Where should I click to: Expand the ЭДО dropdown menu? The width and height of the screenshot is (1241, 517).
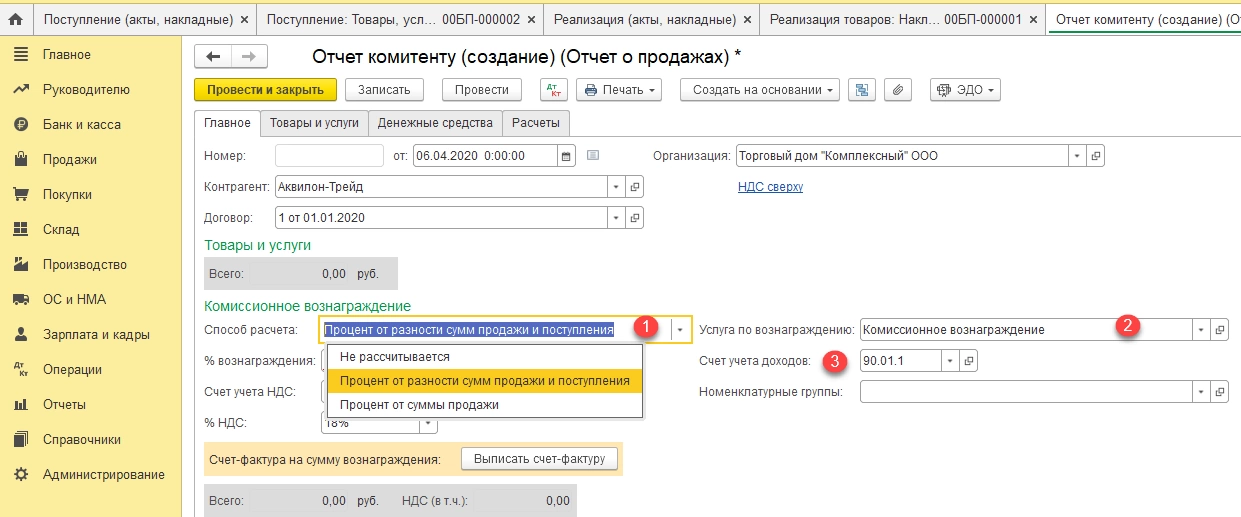(965, 89)
